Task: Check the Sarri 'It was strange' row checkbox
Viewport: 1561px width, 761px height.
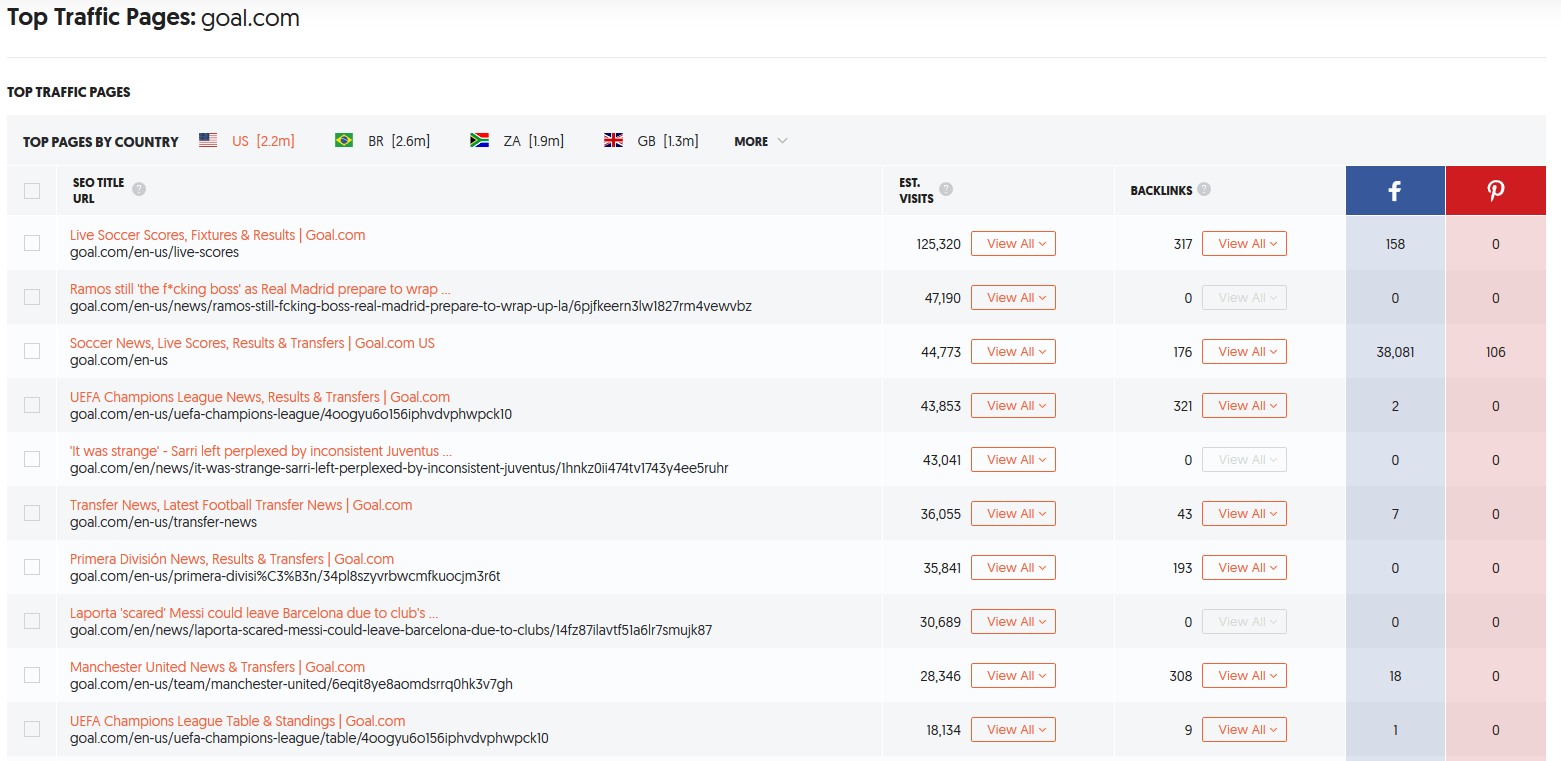Action: tap(32, 459)
